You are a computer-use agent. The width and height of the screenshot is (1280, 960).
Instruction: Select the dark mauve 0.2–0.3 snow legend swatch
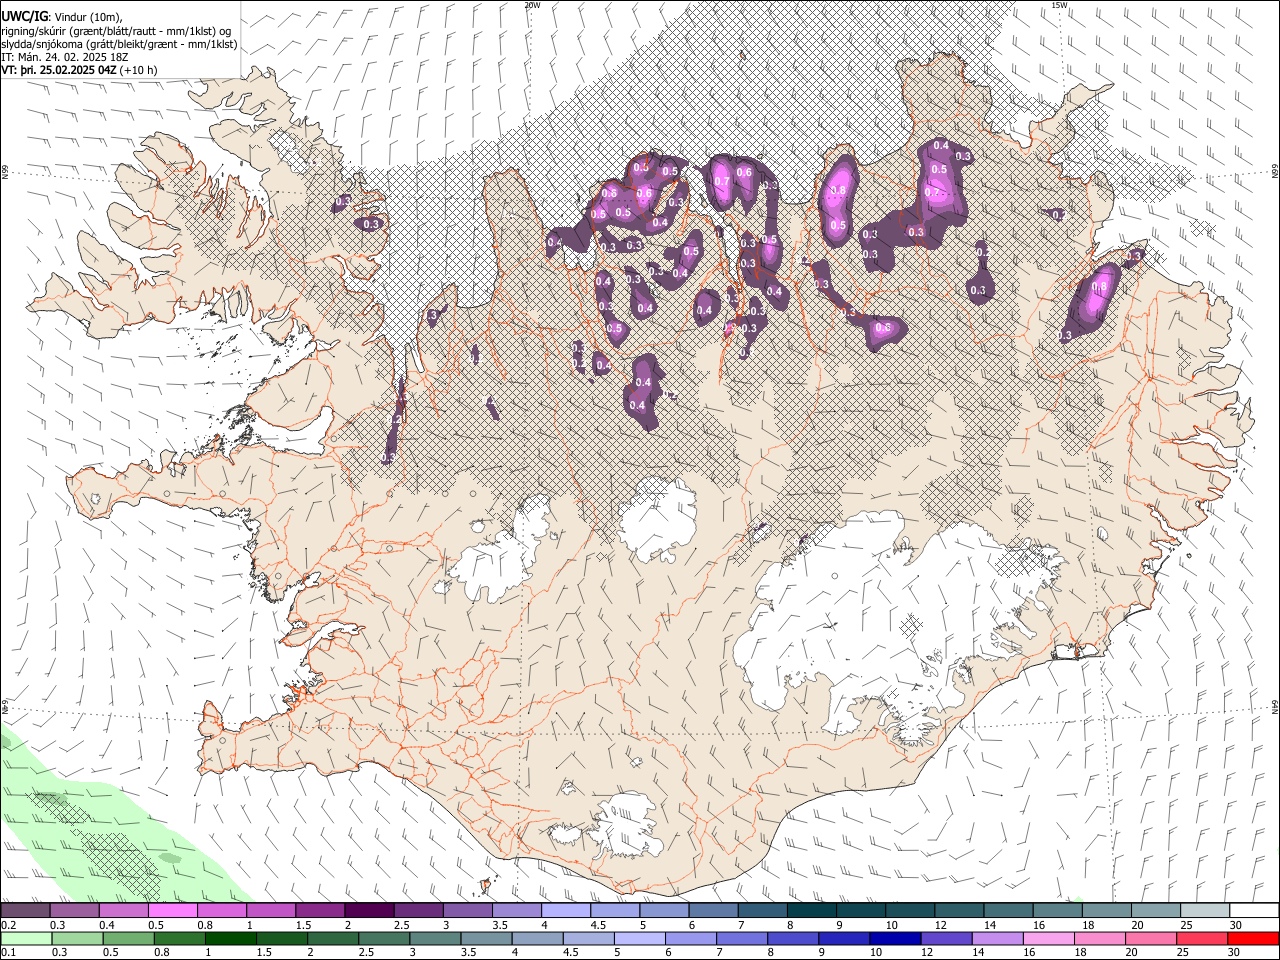(x=25, y=911)
